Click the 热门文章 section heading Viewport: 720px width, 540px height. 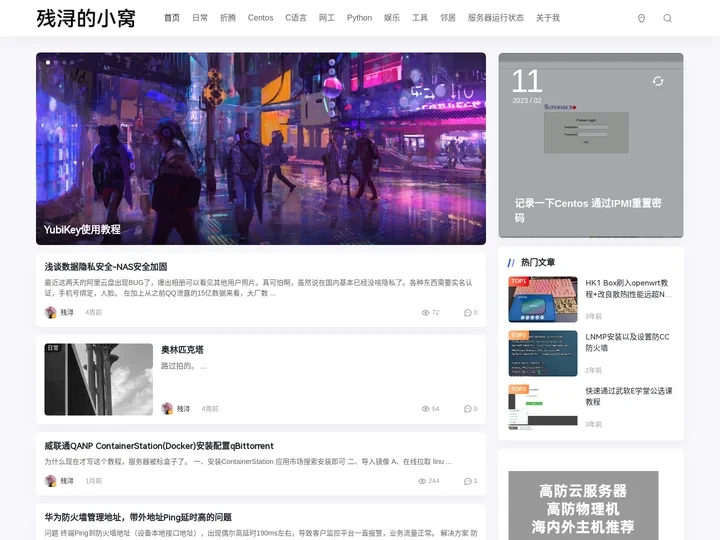[x=538, y=262]
